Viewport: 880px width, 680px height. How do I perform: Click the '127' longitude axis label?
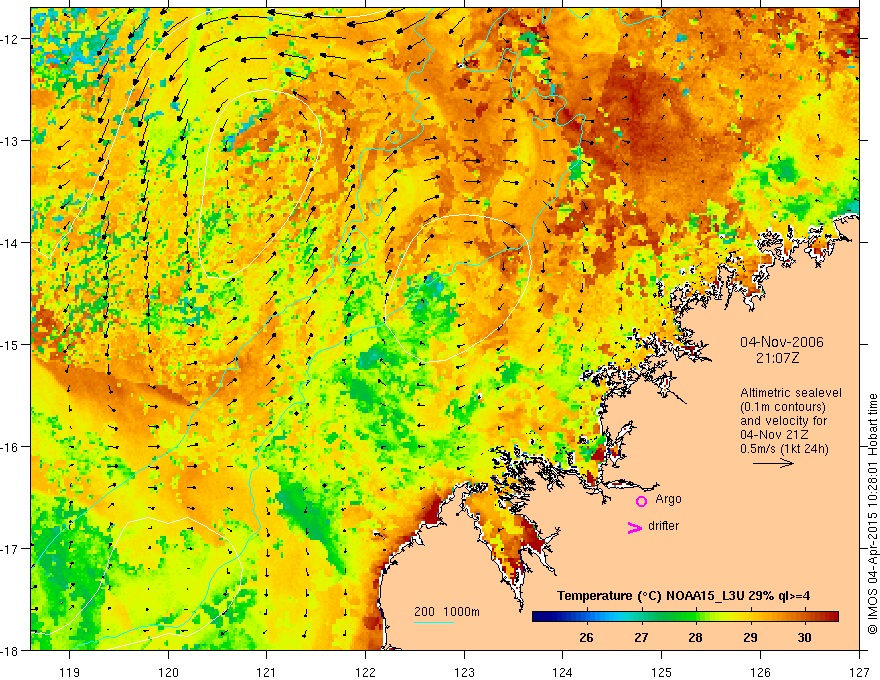859,672
